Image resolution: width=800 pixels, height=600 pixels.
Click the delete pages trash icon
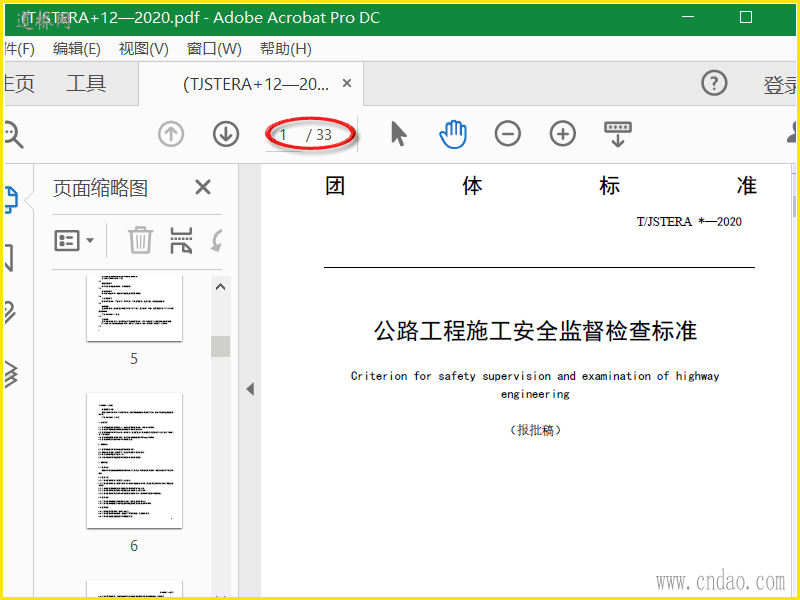coord(140,240)
